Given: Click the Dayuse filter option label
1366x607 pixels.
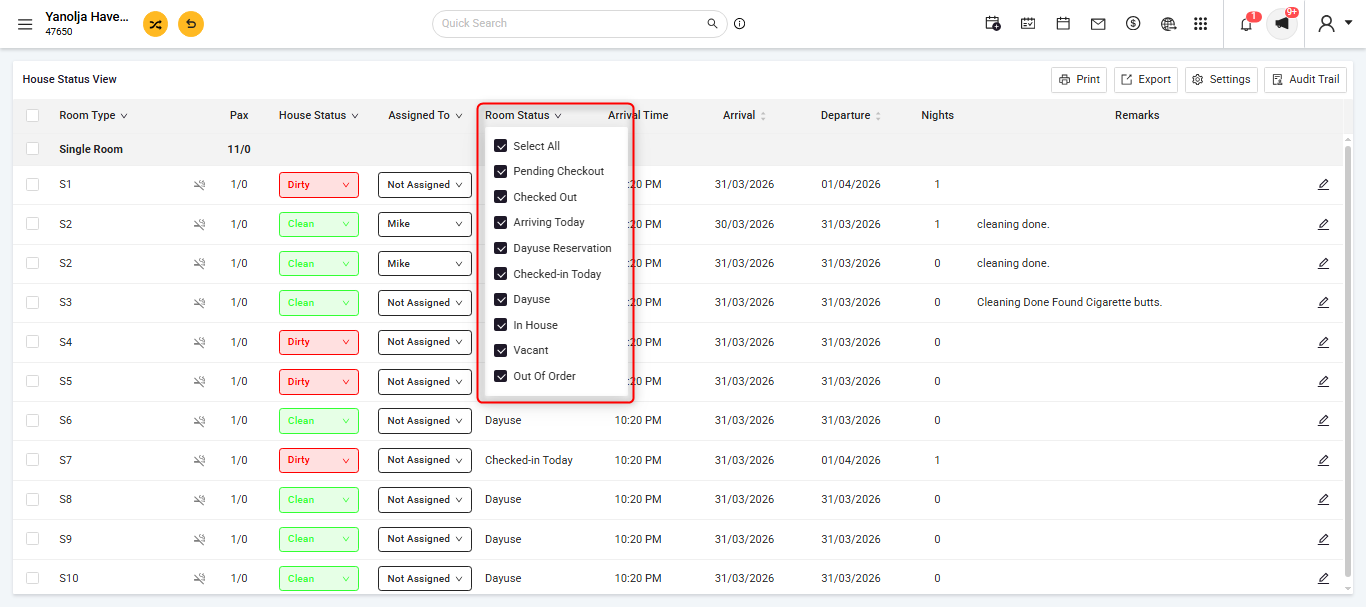Looking at the screenshot, I should coord(531,299).
